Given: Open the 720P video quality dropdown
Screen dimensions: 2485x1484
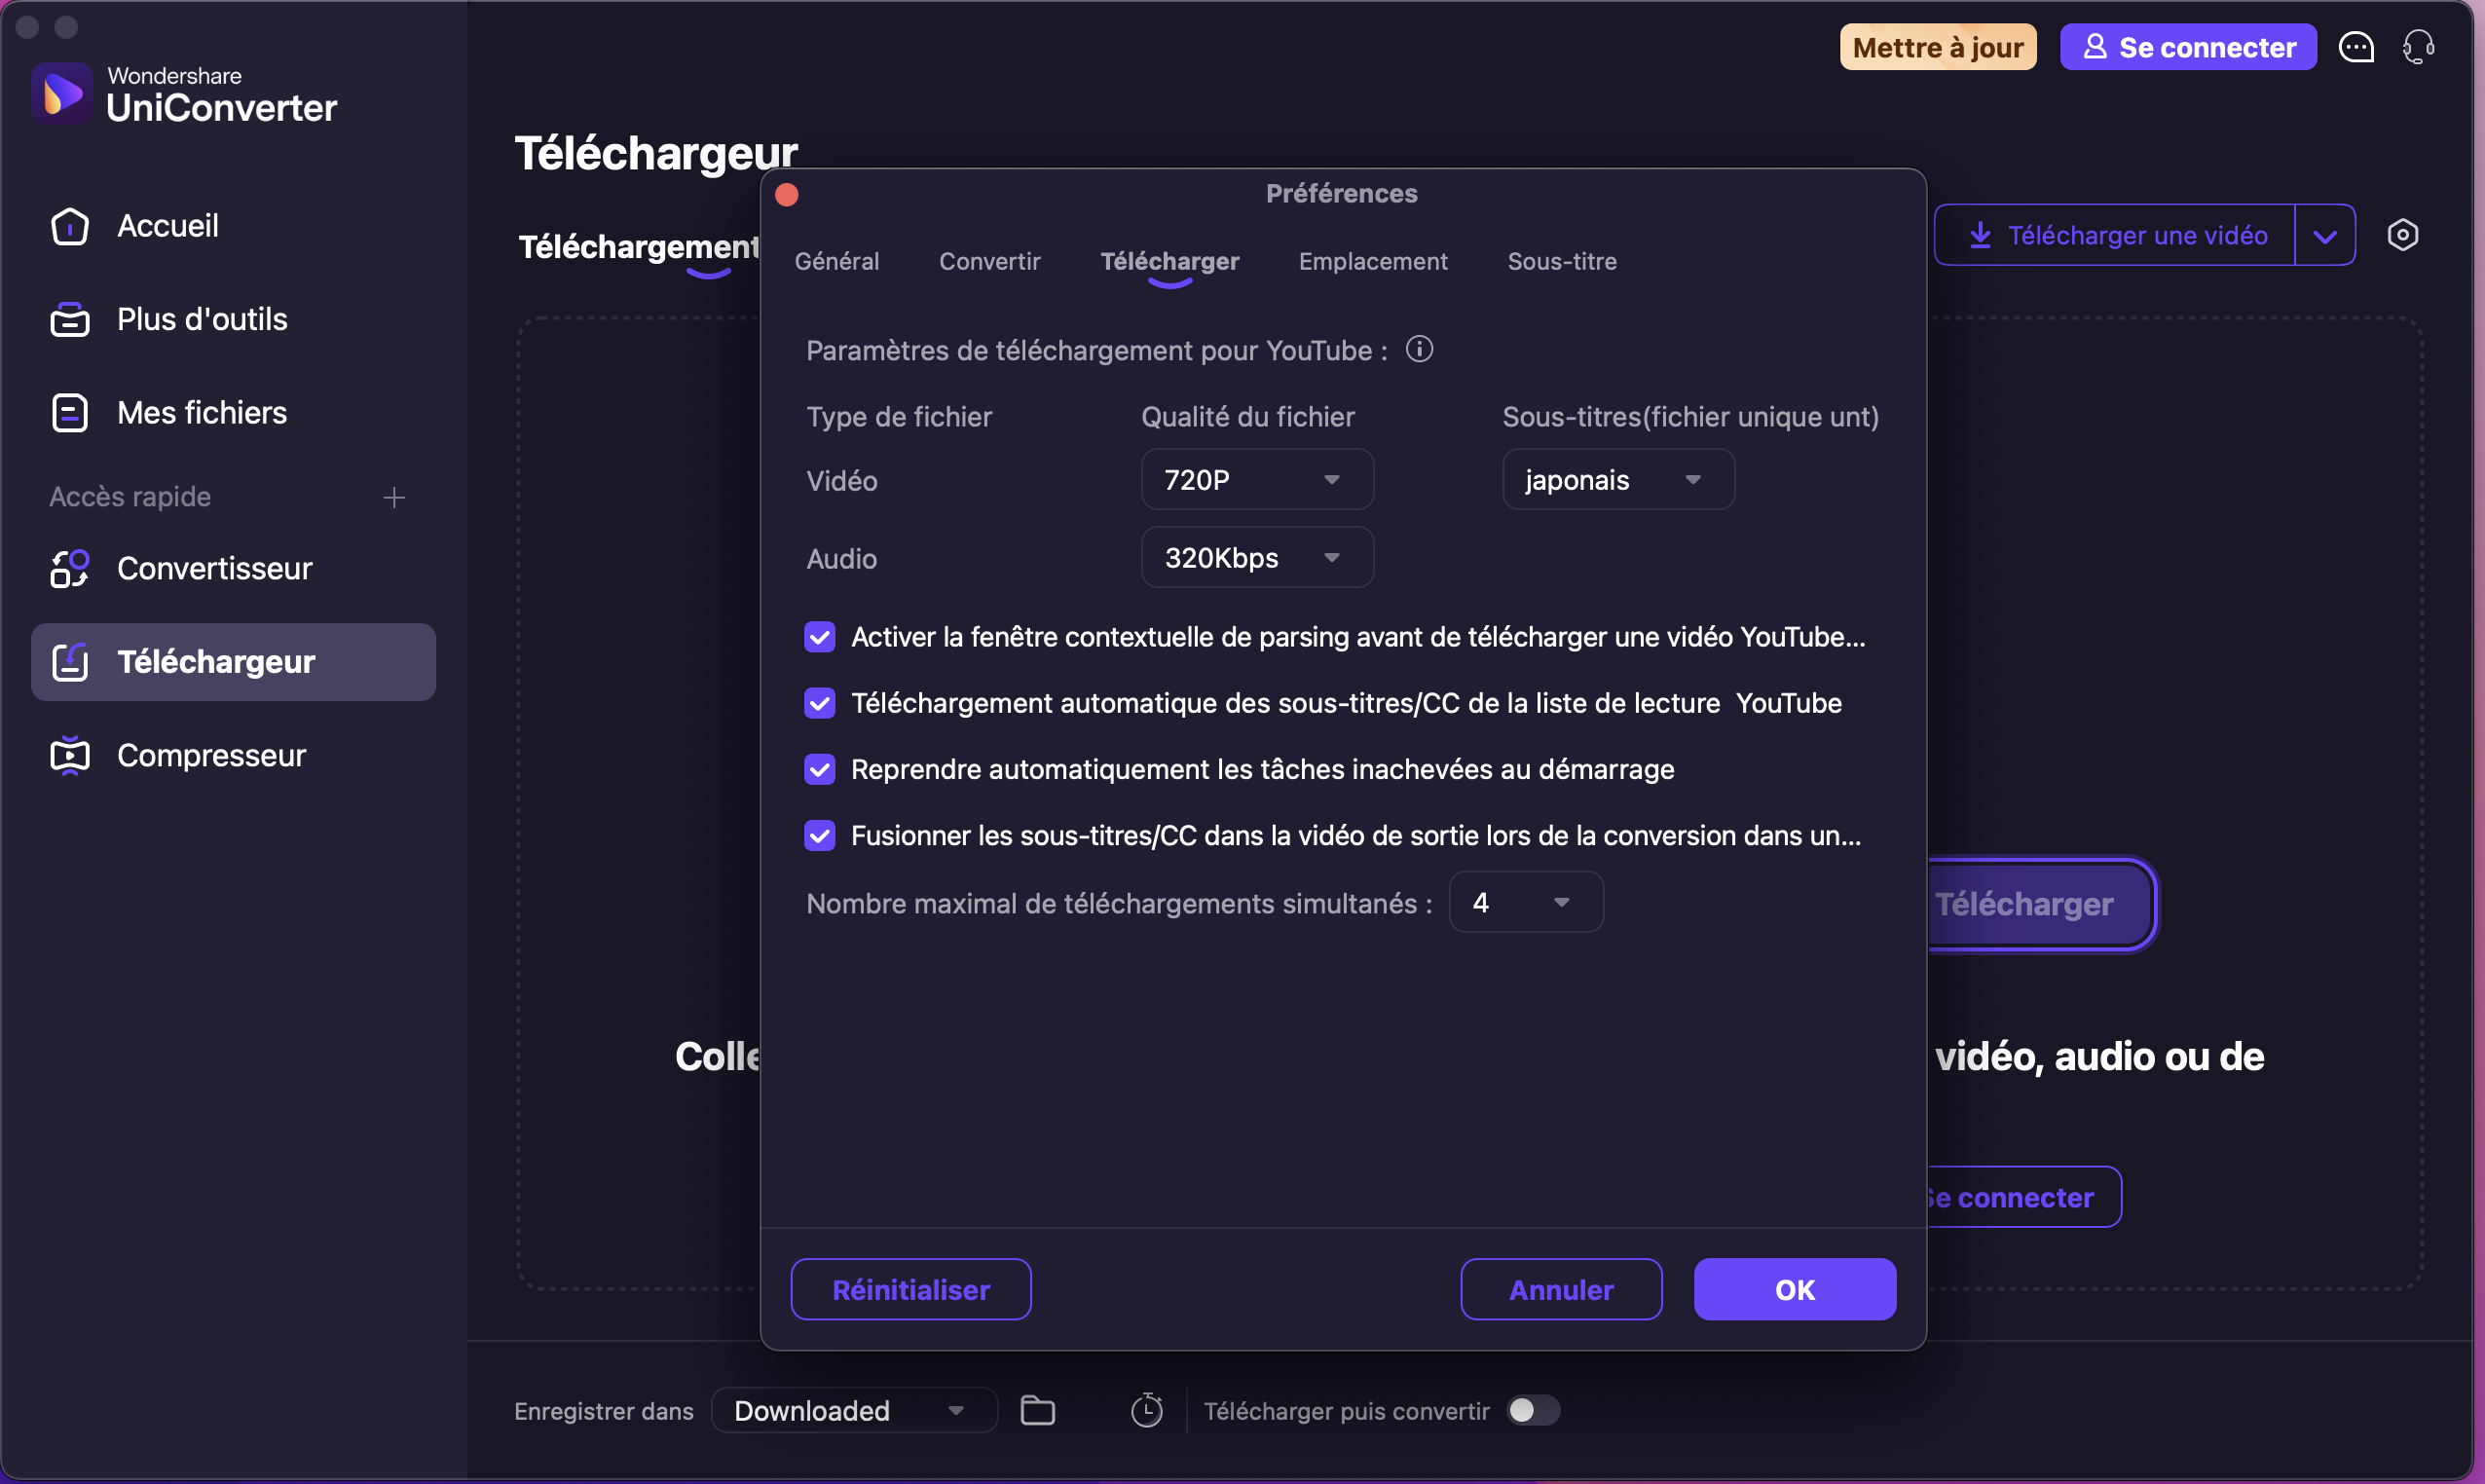Looking at the screenshot, I should (1256, 480).
